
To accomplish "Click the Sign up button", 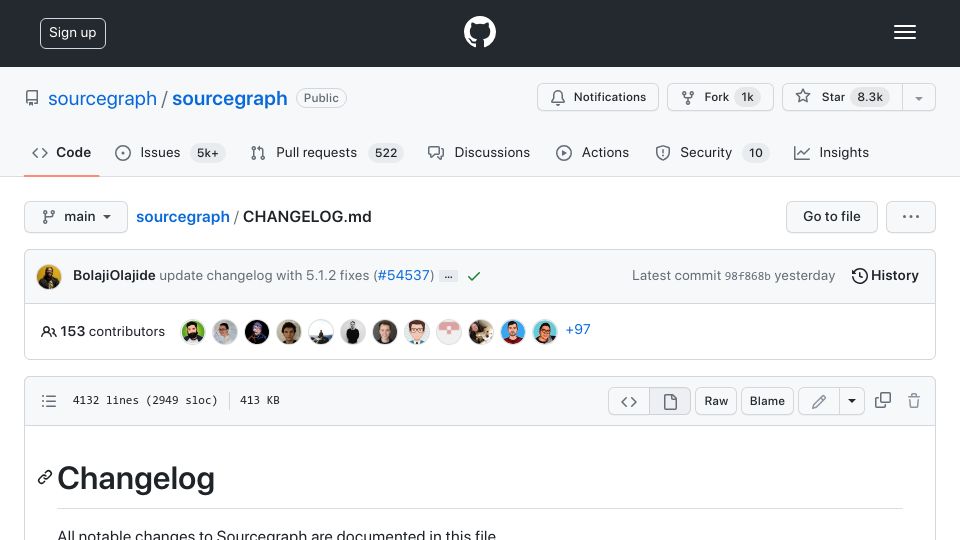I will tap(73, 33).
